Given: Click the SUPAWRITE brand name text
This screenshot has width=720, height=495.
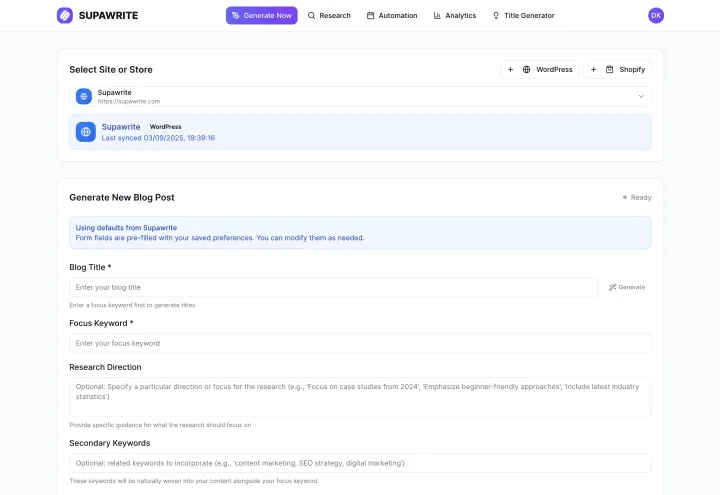Looking at the screenshot, I should [108, 16].
